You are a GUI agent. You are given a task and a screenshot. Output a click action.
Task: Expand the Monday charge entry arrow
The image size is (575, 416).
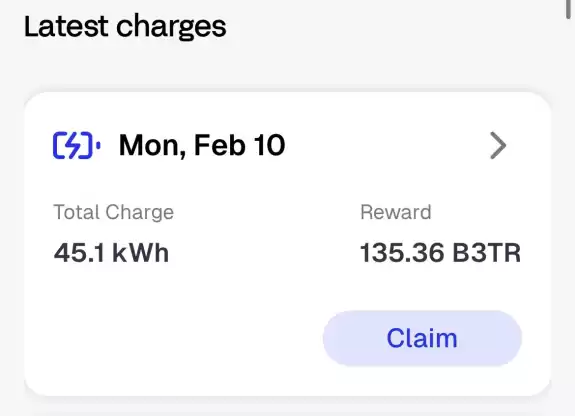498,146
